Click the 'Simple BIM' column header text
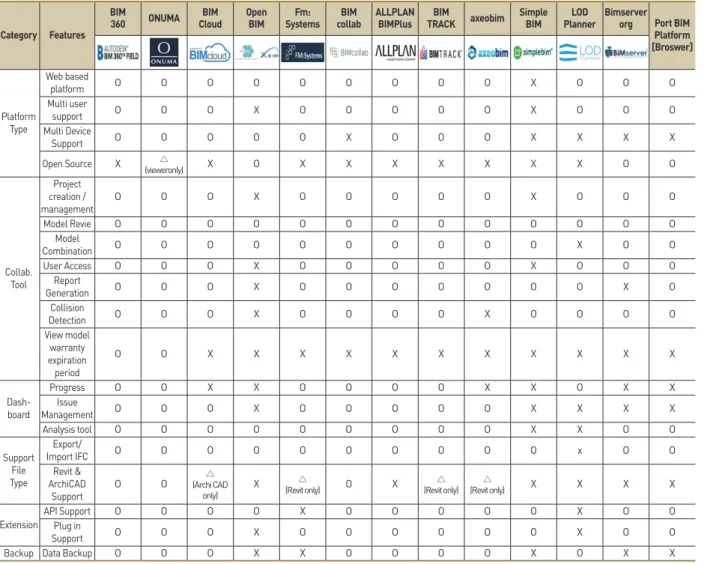The width and height of the screenshot is (704, 564). coord(533,18)
